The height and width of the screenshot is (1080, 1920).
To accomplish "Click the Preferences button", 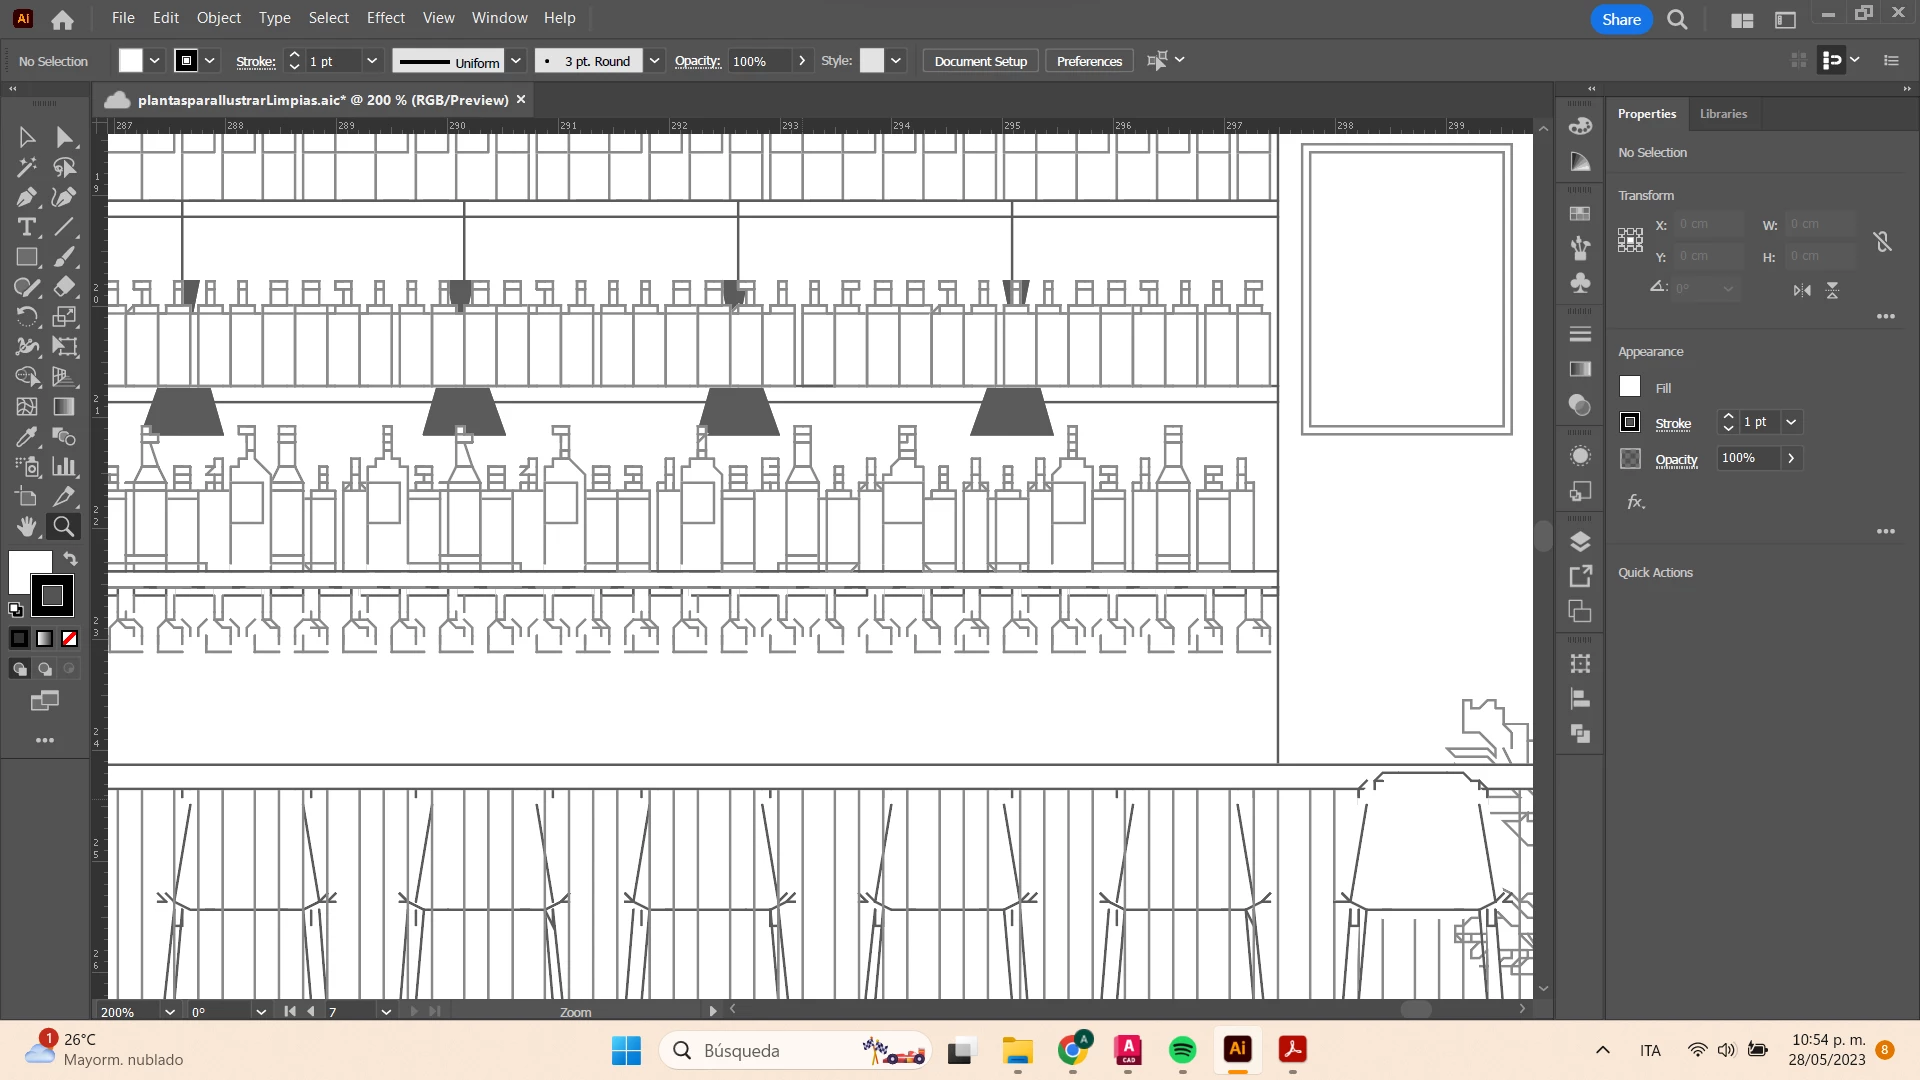I will click(1089, 61).
